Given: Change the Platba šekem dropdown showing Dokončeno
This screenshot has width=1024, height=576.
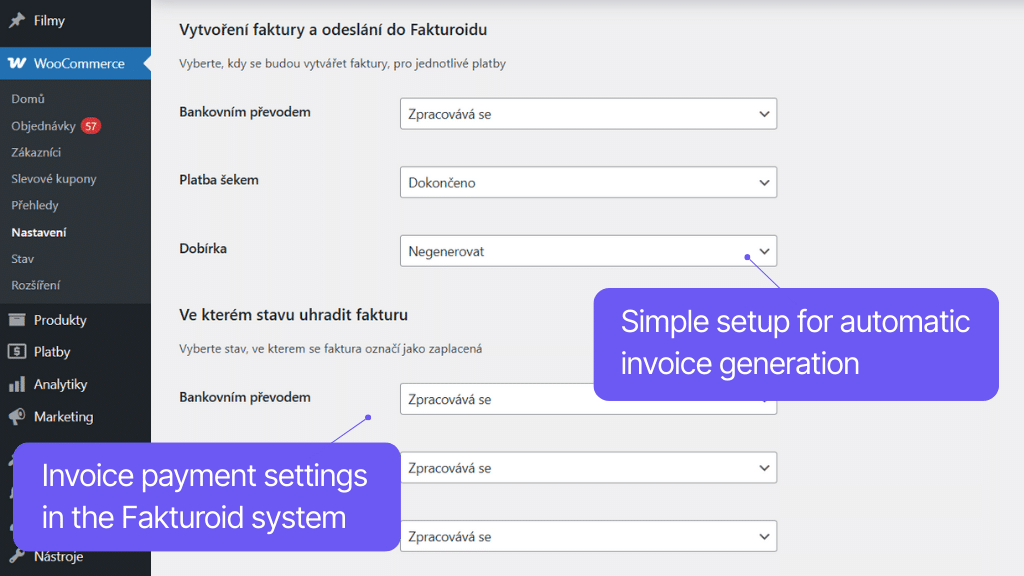Looking at the screenshot, I should 588,182.
